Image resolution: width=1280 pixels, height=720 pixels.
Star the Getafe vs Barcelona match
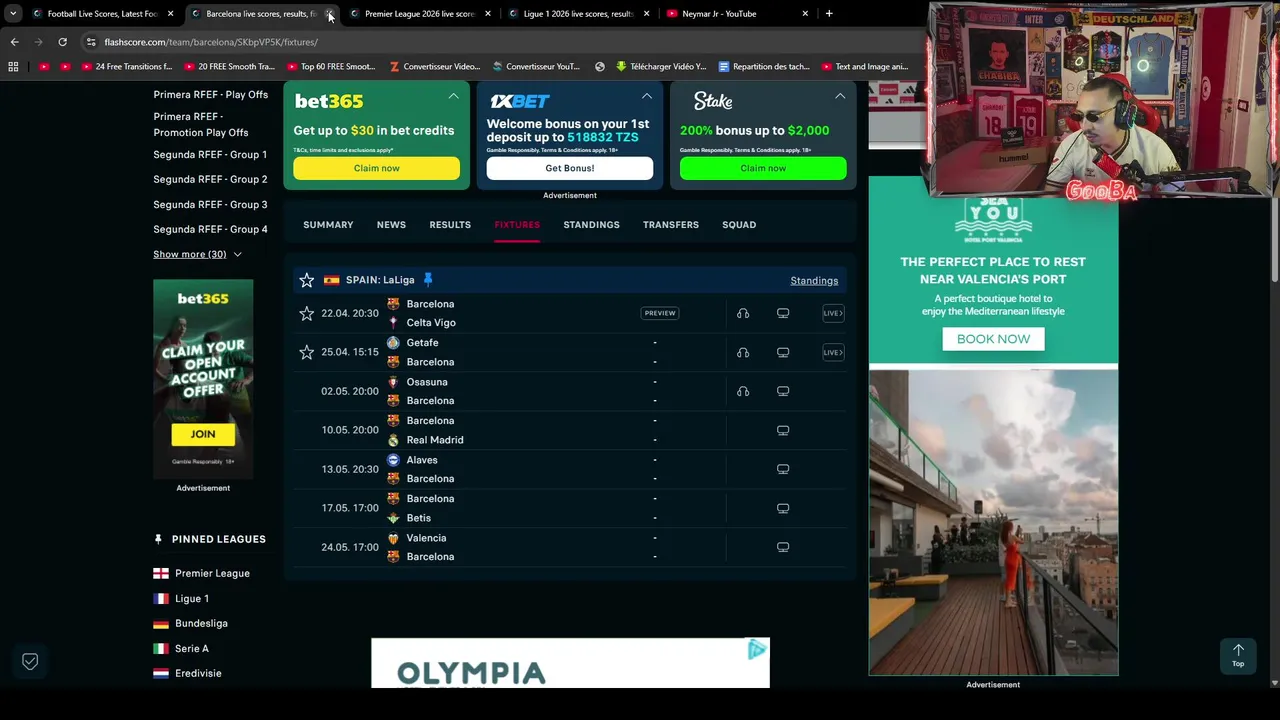click(x=307, y=352)
